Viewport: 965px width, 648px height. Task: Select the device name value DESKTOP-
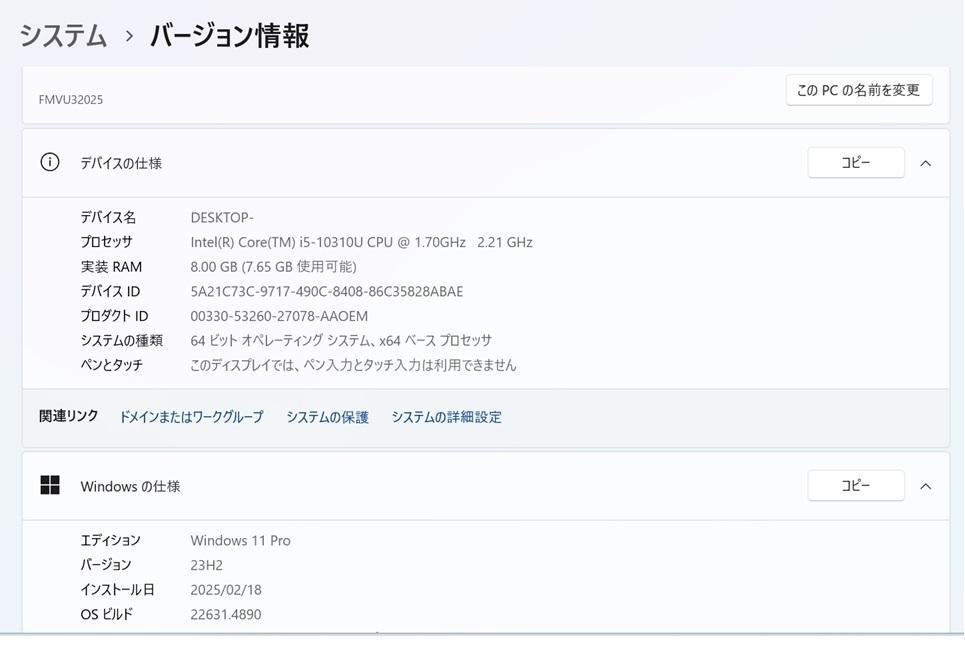point(222,218)
